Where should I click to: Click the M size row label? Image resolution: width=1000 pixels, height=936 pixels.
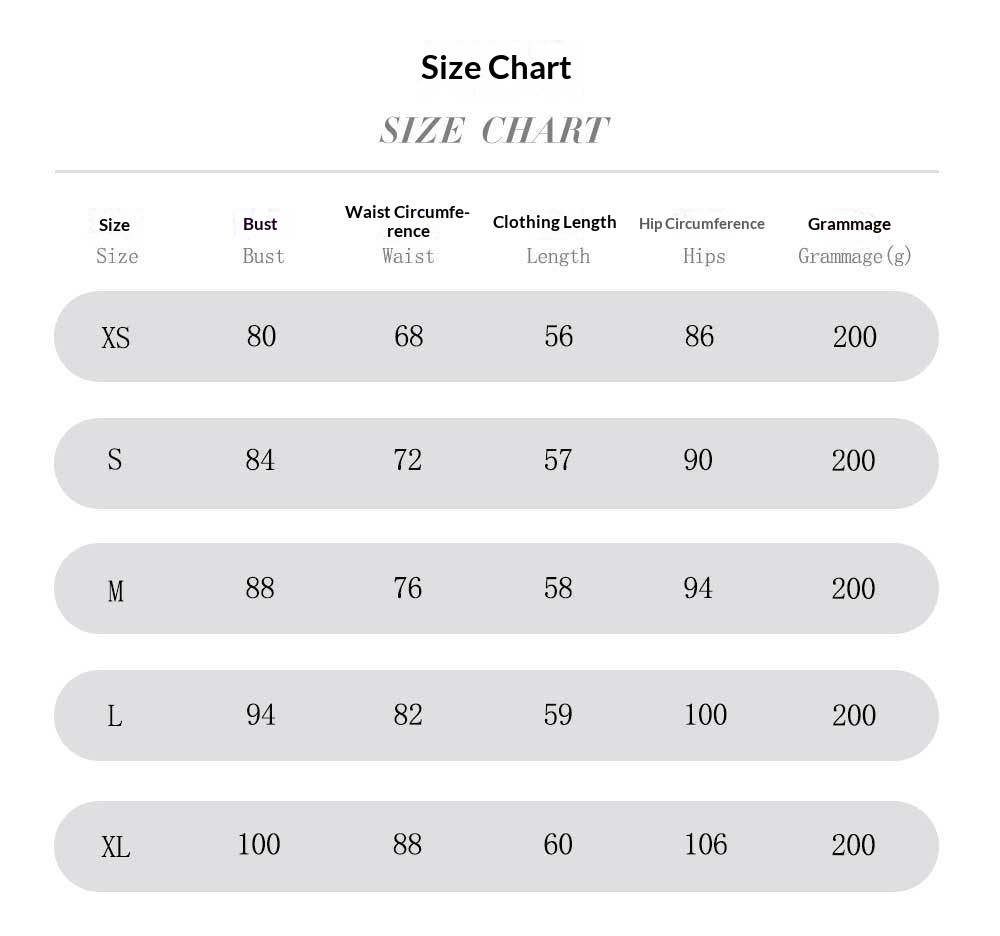[115, 590]
